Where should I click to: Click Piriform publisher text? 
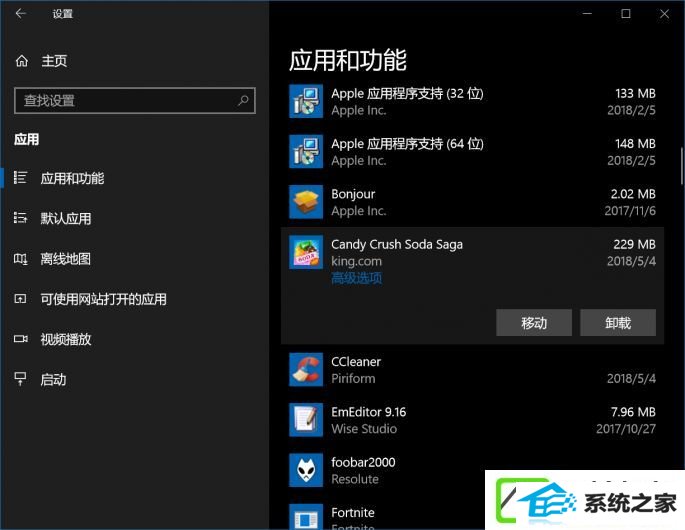[x=353, y=378]
